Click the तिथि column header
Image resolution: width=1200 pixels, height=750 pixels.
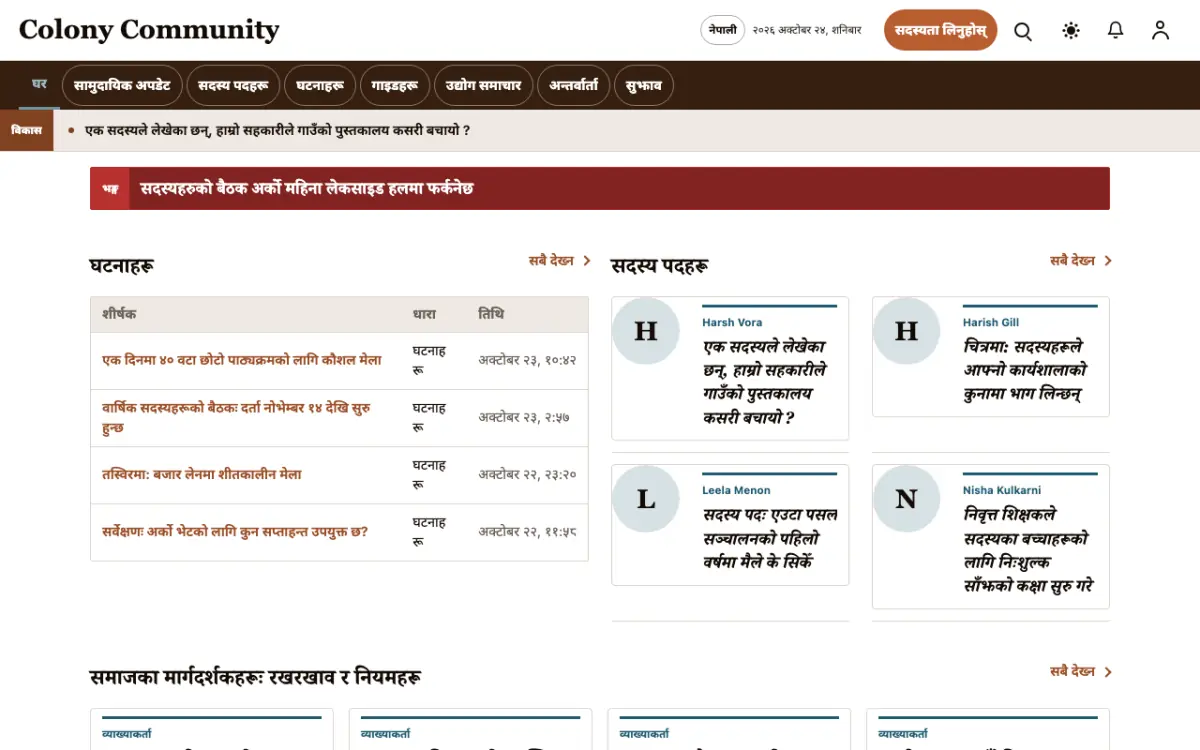(491, 314)
